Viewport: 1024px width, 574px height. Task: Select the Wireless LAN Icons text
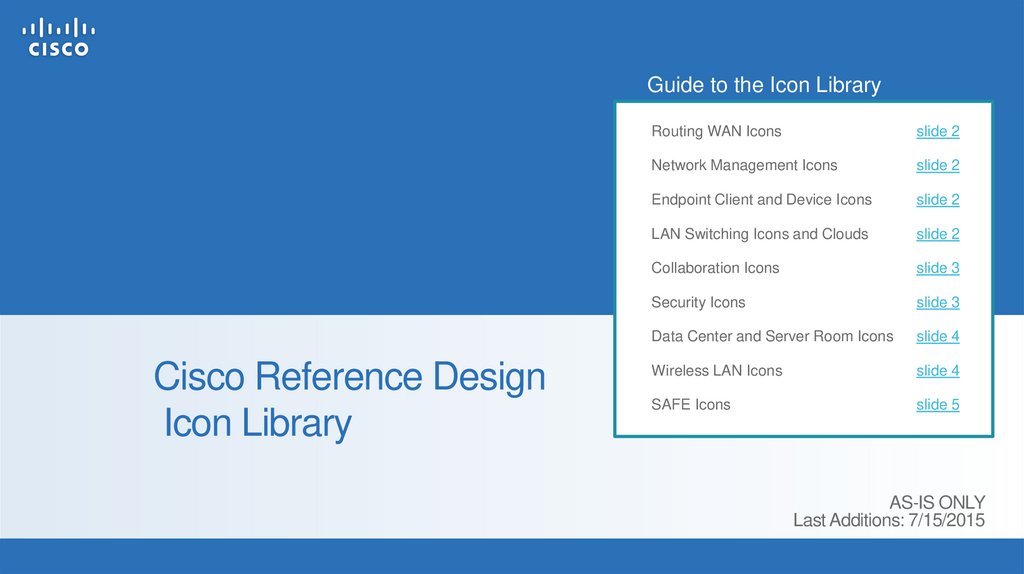pos(716,371)
